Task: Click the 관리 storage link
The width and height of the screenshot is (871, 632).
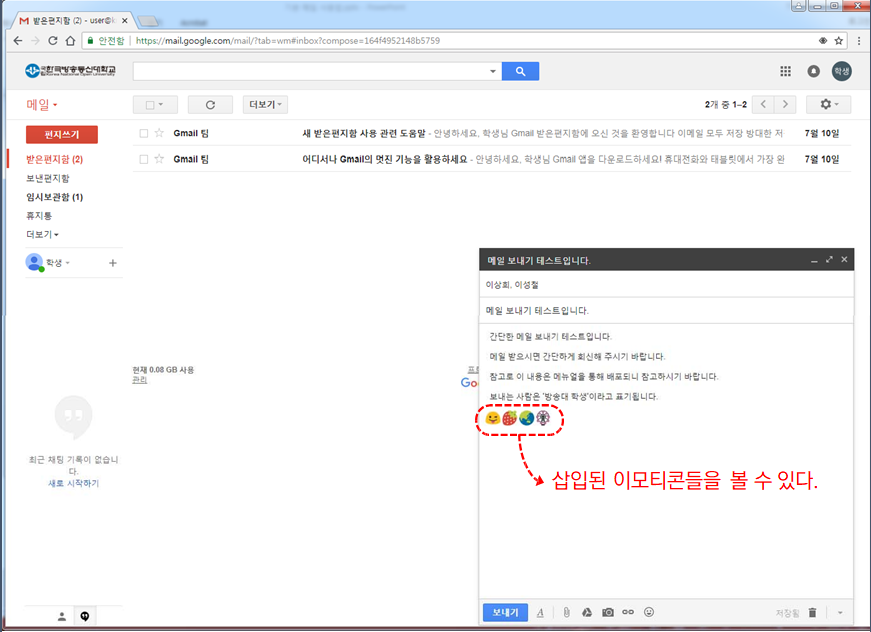Action: [139, 380]
